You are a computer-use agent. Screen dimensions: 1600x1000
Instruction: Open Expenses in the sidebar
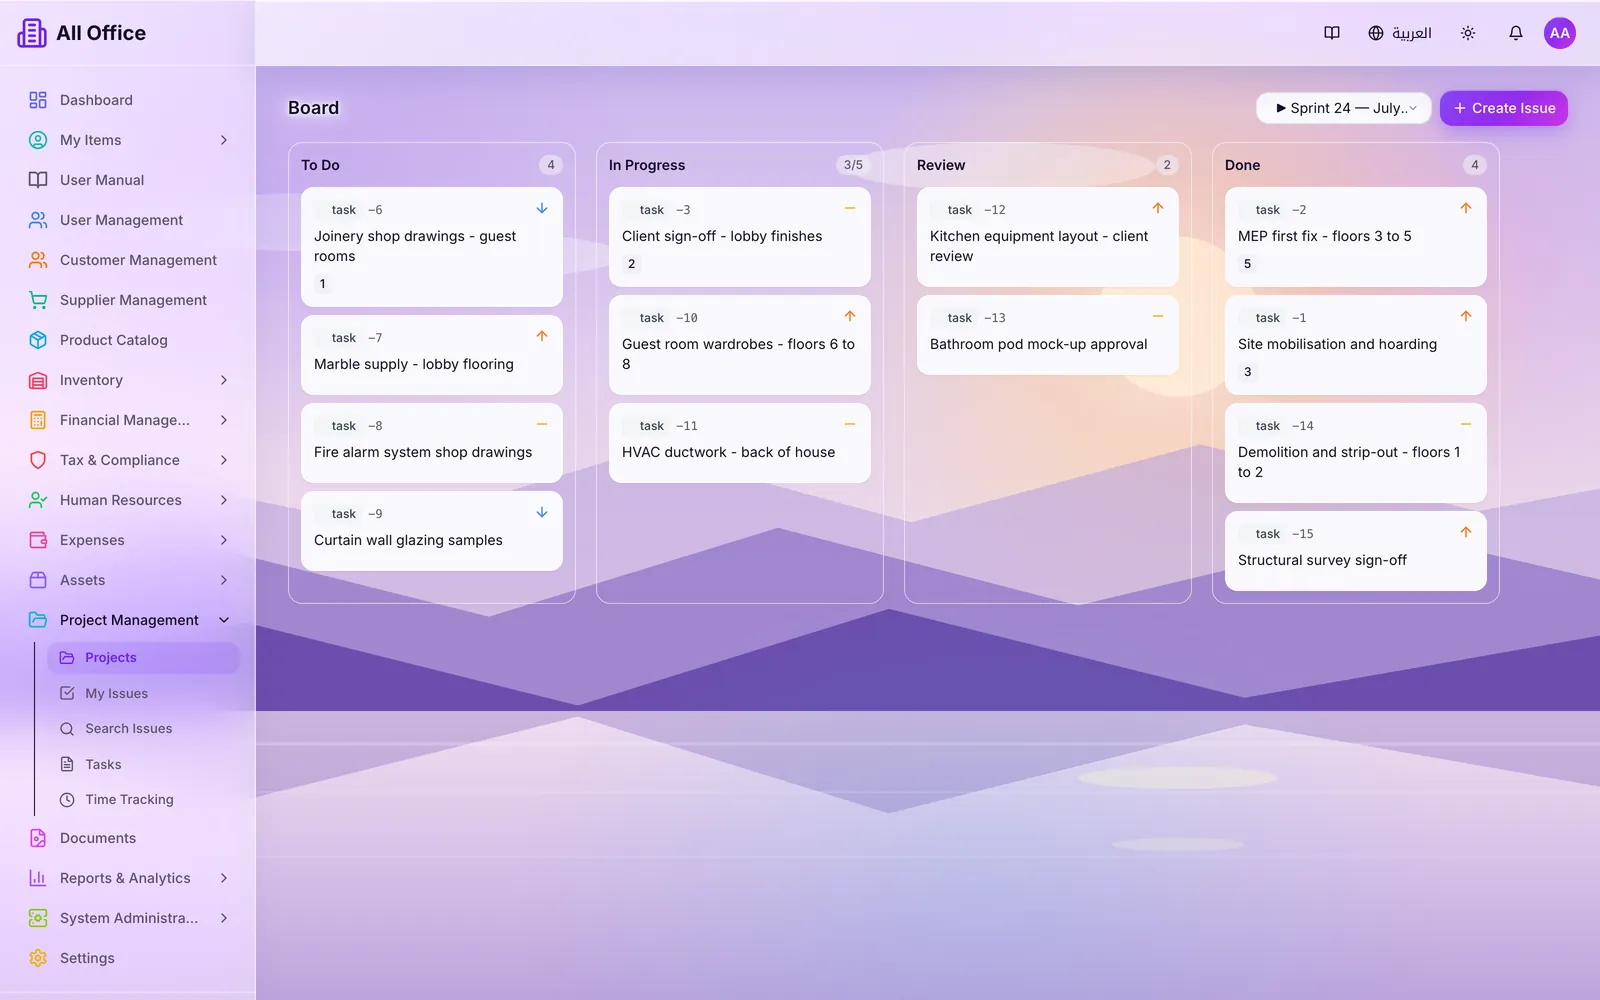pyautogui.click(x=128, y=540)
